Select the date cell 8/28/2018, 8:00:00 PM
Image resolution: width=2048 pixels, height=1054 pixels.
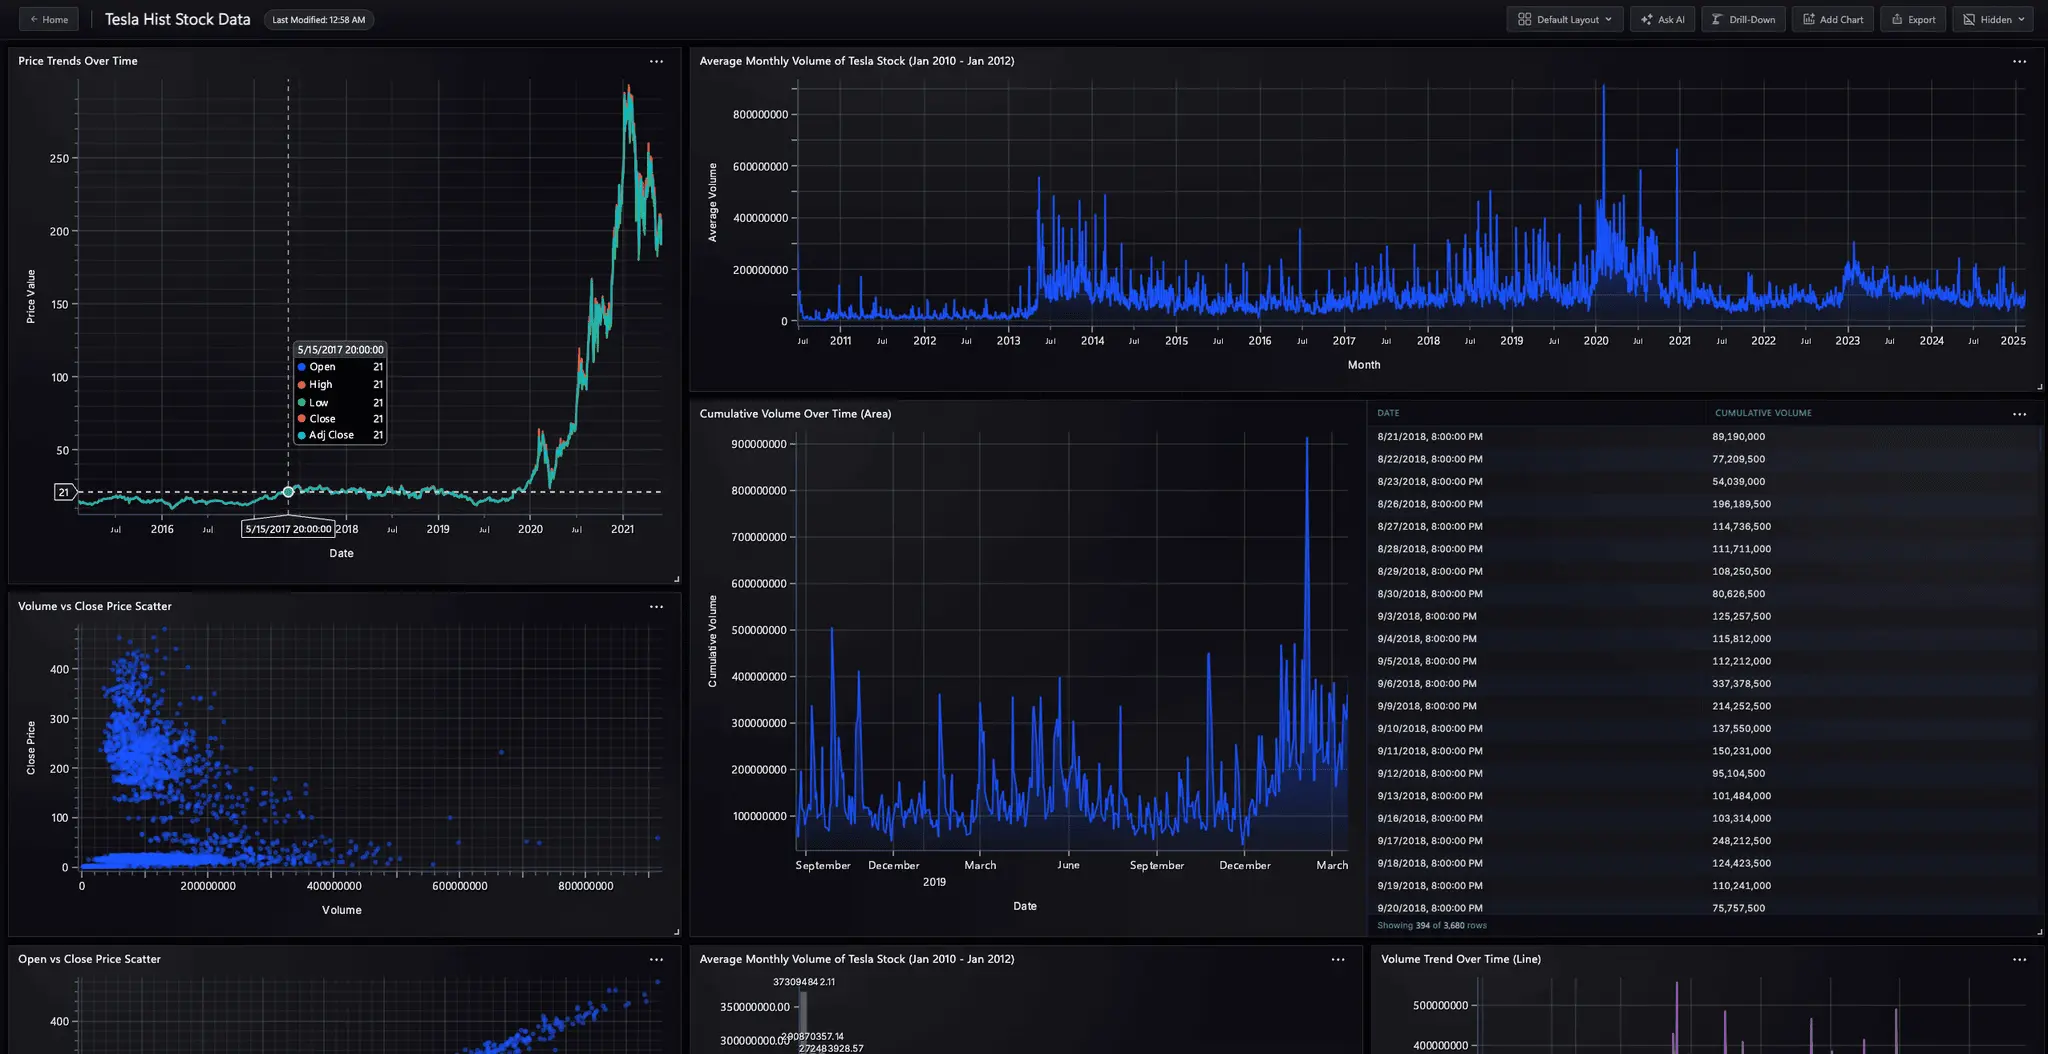tap(1430, 549)
